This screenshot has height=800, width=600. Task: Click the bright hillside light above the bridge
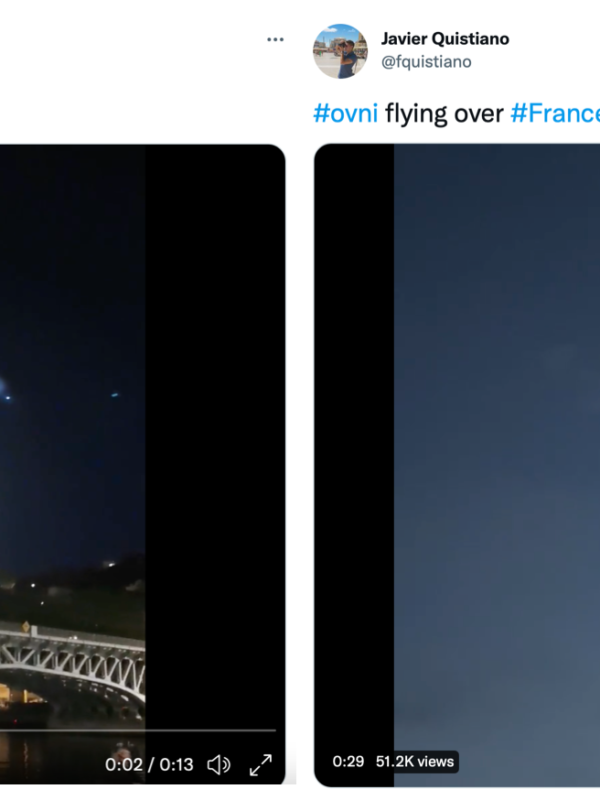pos(109,564)
